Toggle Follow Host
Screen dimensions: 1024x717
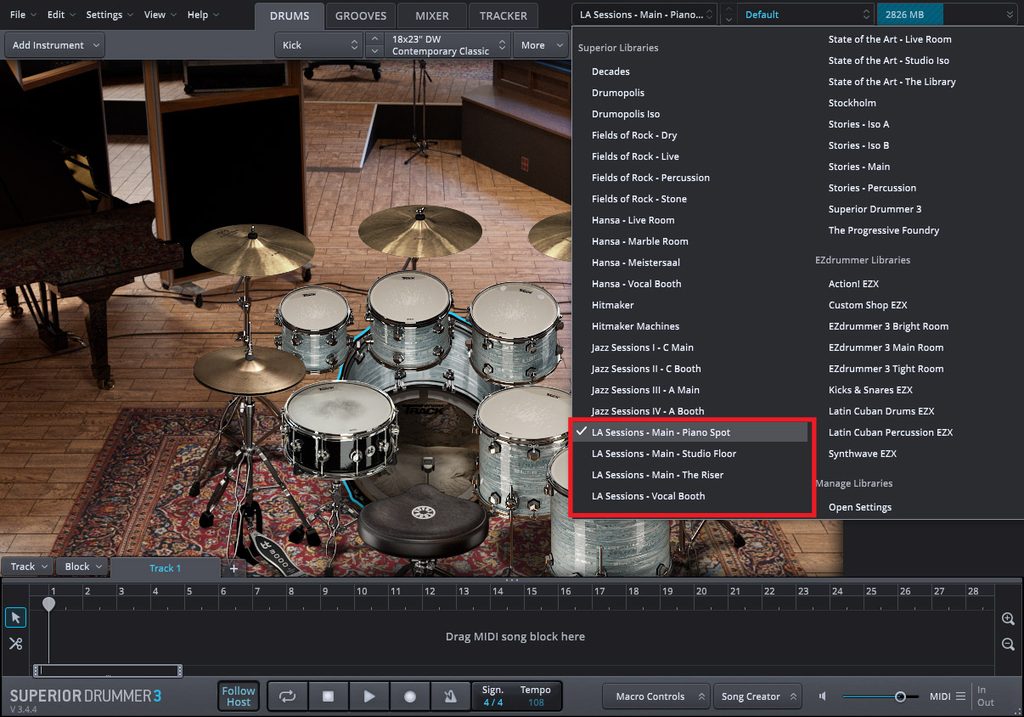(x=238, y=696)
